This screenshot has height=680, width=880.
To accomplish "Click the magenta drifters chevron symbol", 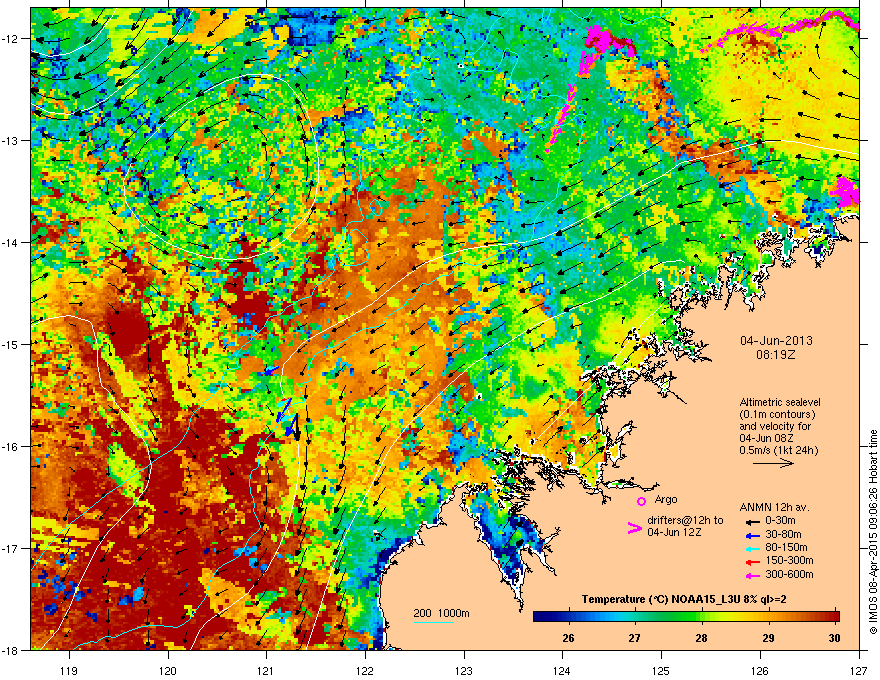I will tap(634, 528).
